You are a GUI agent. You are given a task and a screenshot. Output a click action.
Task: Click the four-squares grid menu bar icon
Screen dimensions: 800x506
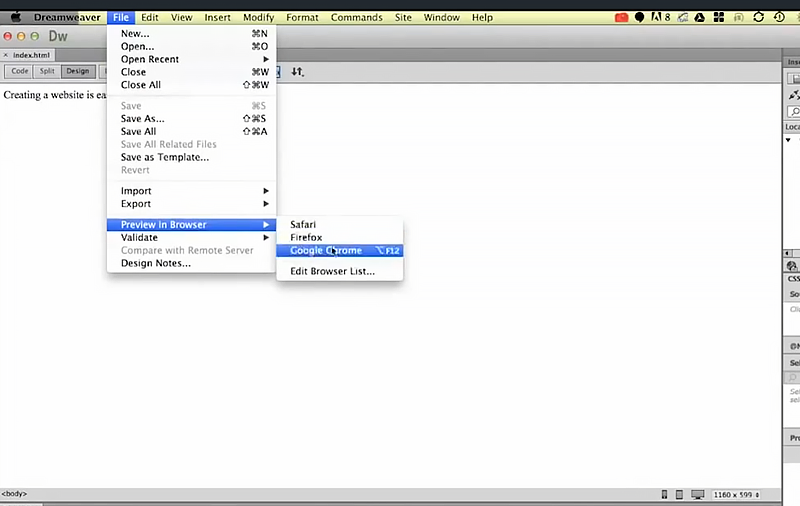click(719, 17)
